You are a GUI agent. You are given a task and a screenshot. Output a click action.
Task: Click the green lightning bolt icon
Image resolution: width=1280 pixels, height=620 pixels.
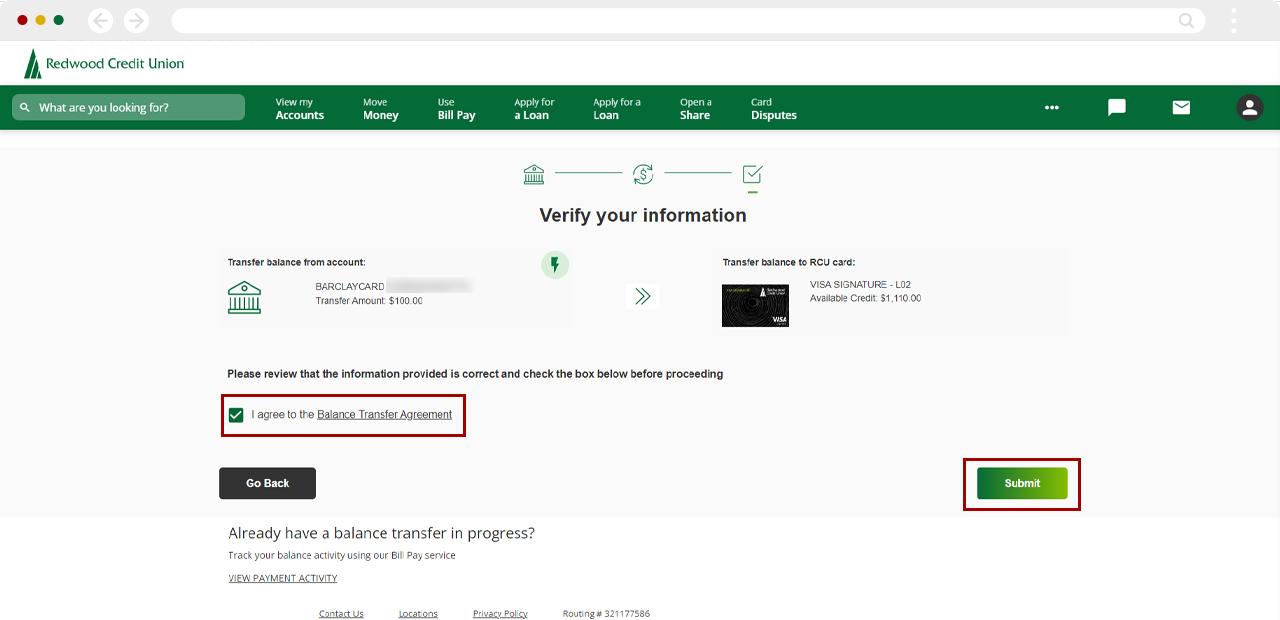[x=555, y=265]
